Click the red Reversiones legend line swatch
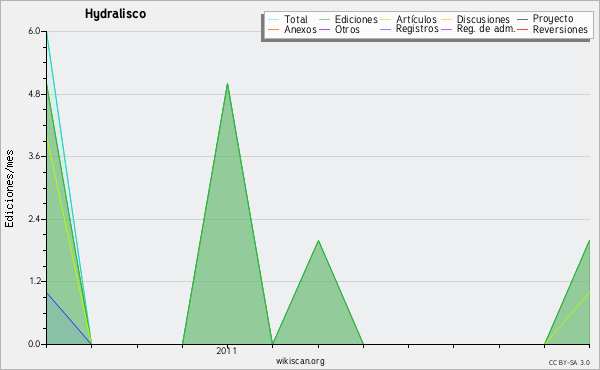 pos(522,29)
